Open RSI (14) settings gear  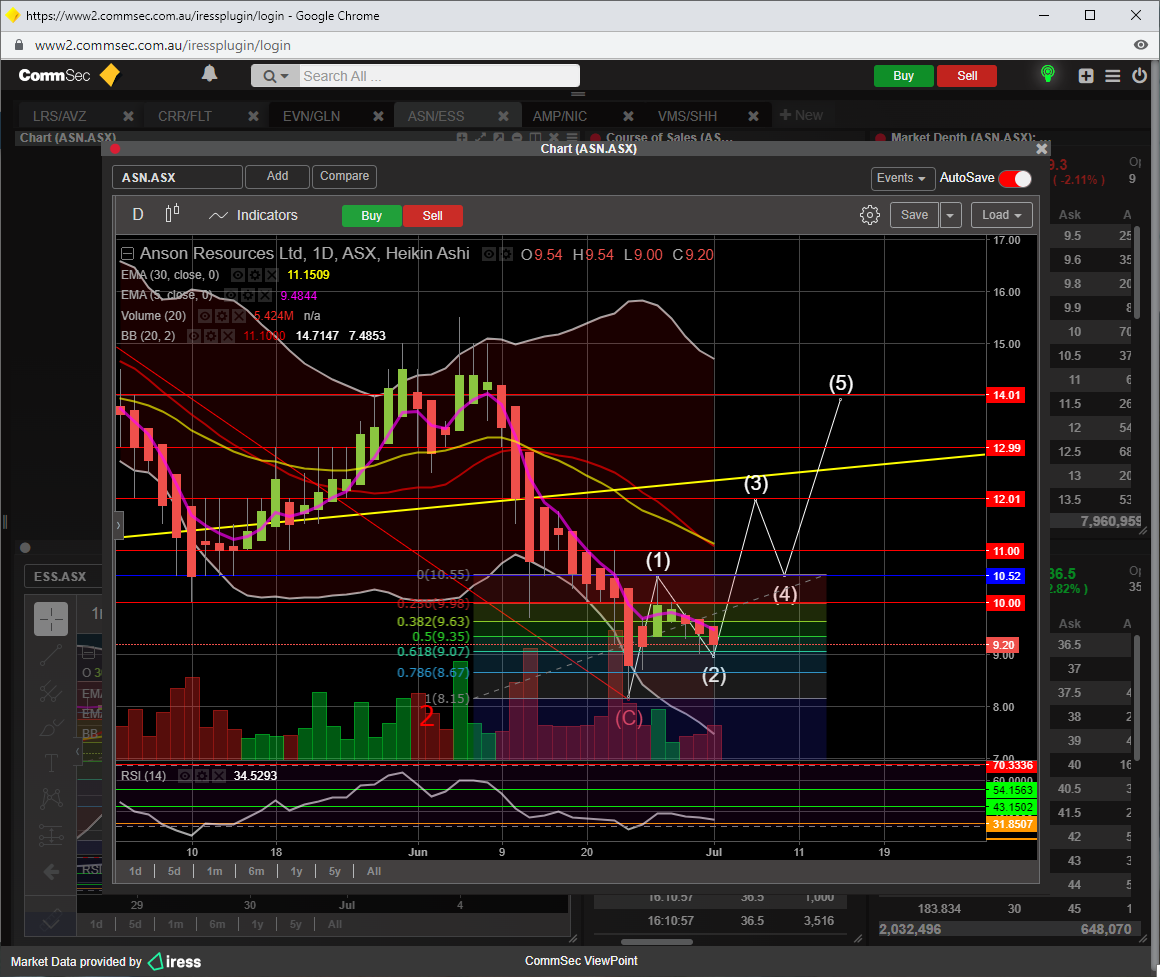click(202, 776)
